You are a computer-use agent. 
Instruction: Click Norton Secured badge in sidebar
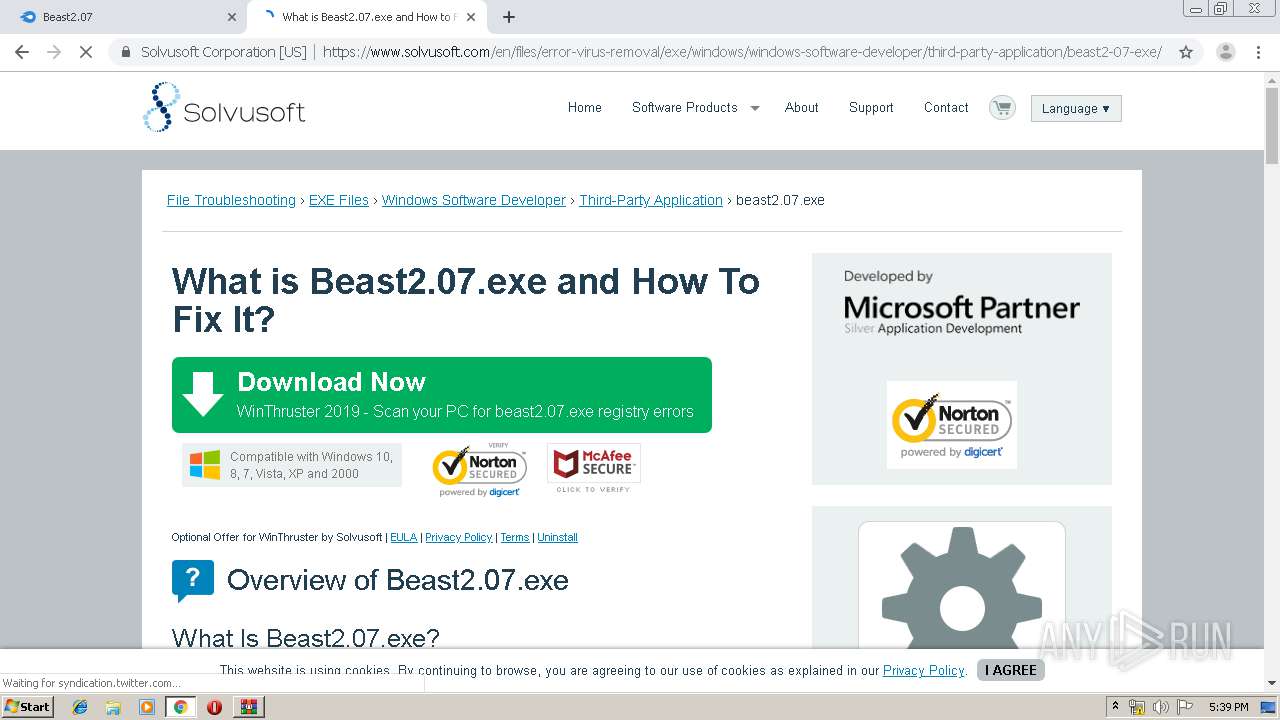[x=952, y=425]
